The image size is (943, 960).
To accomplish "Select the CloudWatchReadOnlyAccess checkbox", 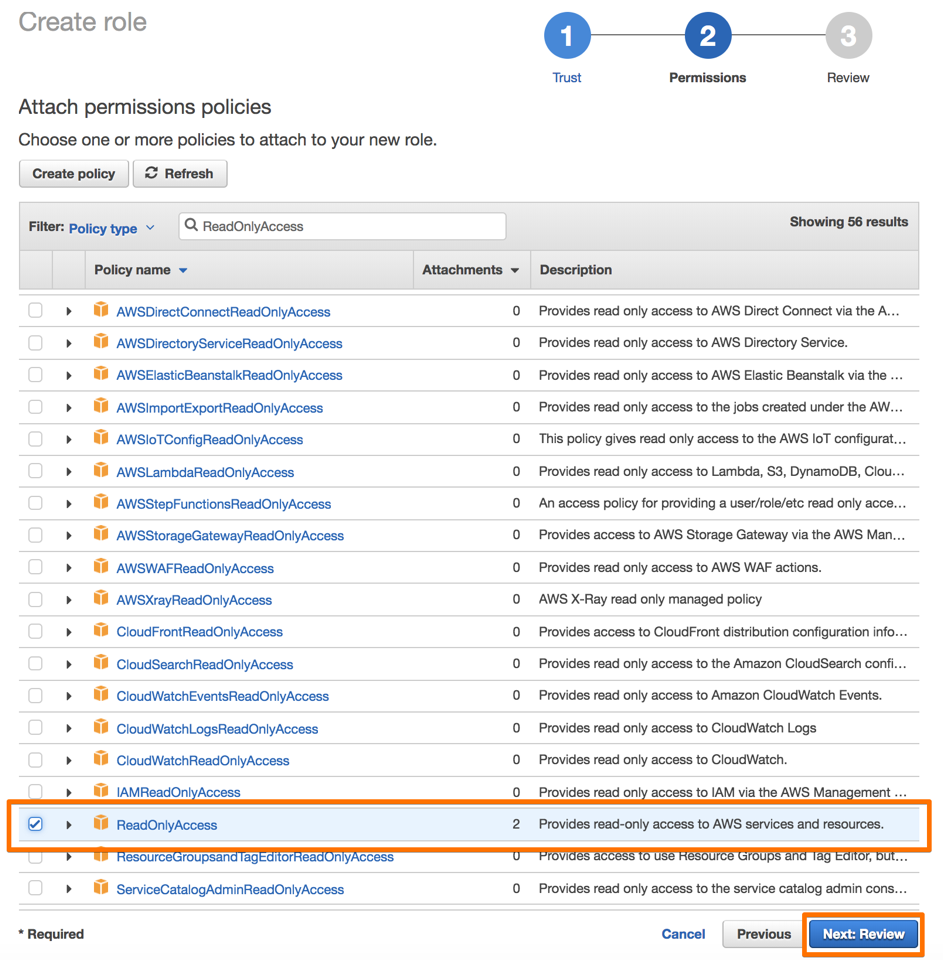I will tap(36, 760).
